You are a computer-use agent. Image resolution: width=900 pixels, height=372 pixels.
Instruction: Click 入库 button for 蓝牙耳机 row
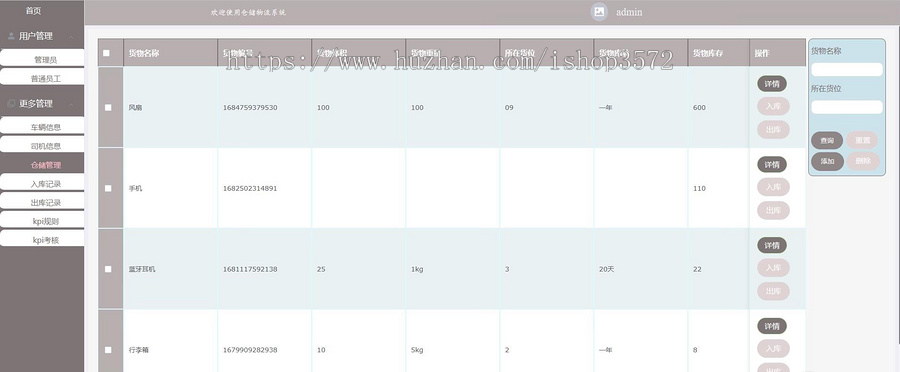[x=773, y=268]
